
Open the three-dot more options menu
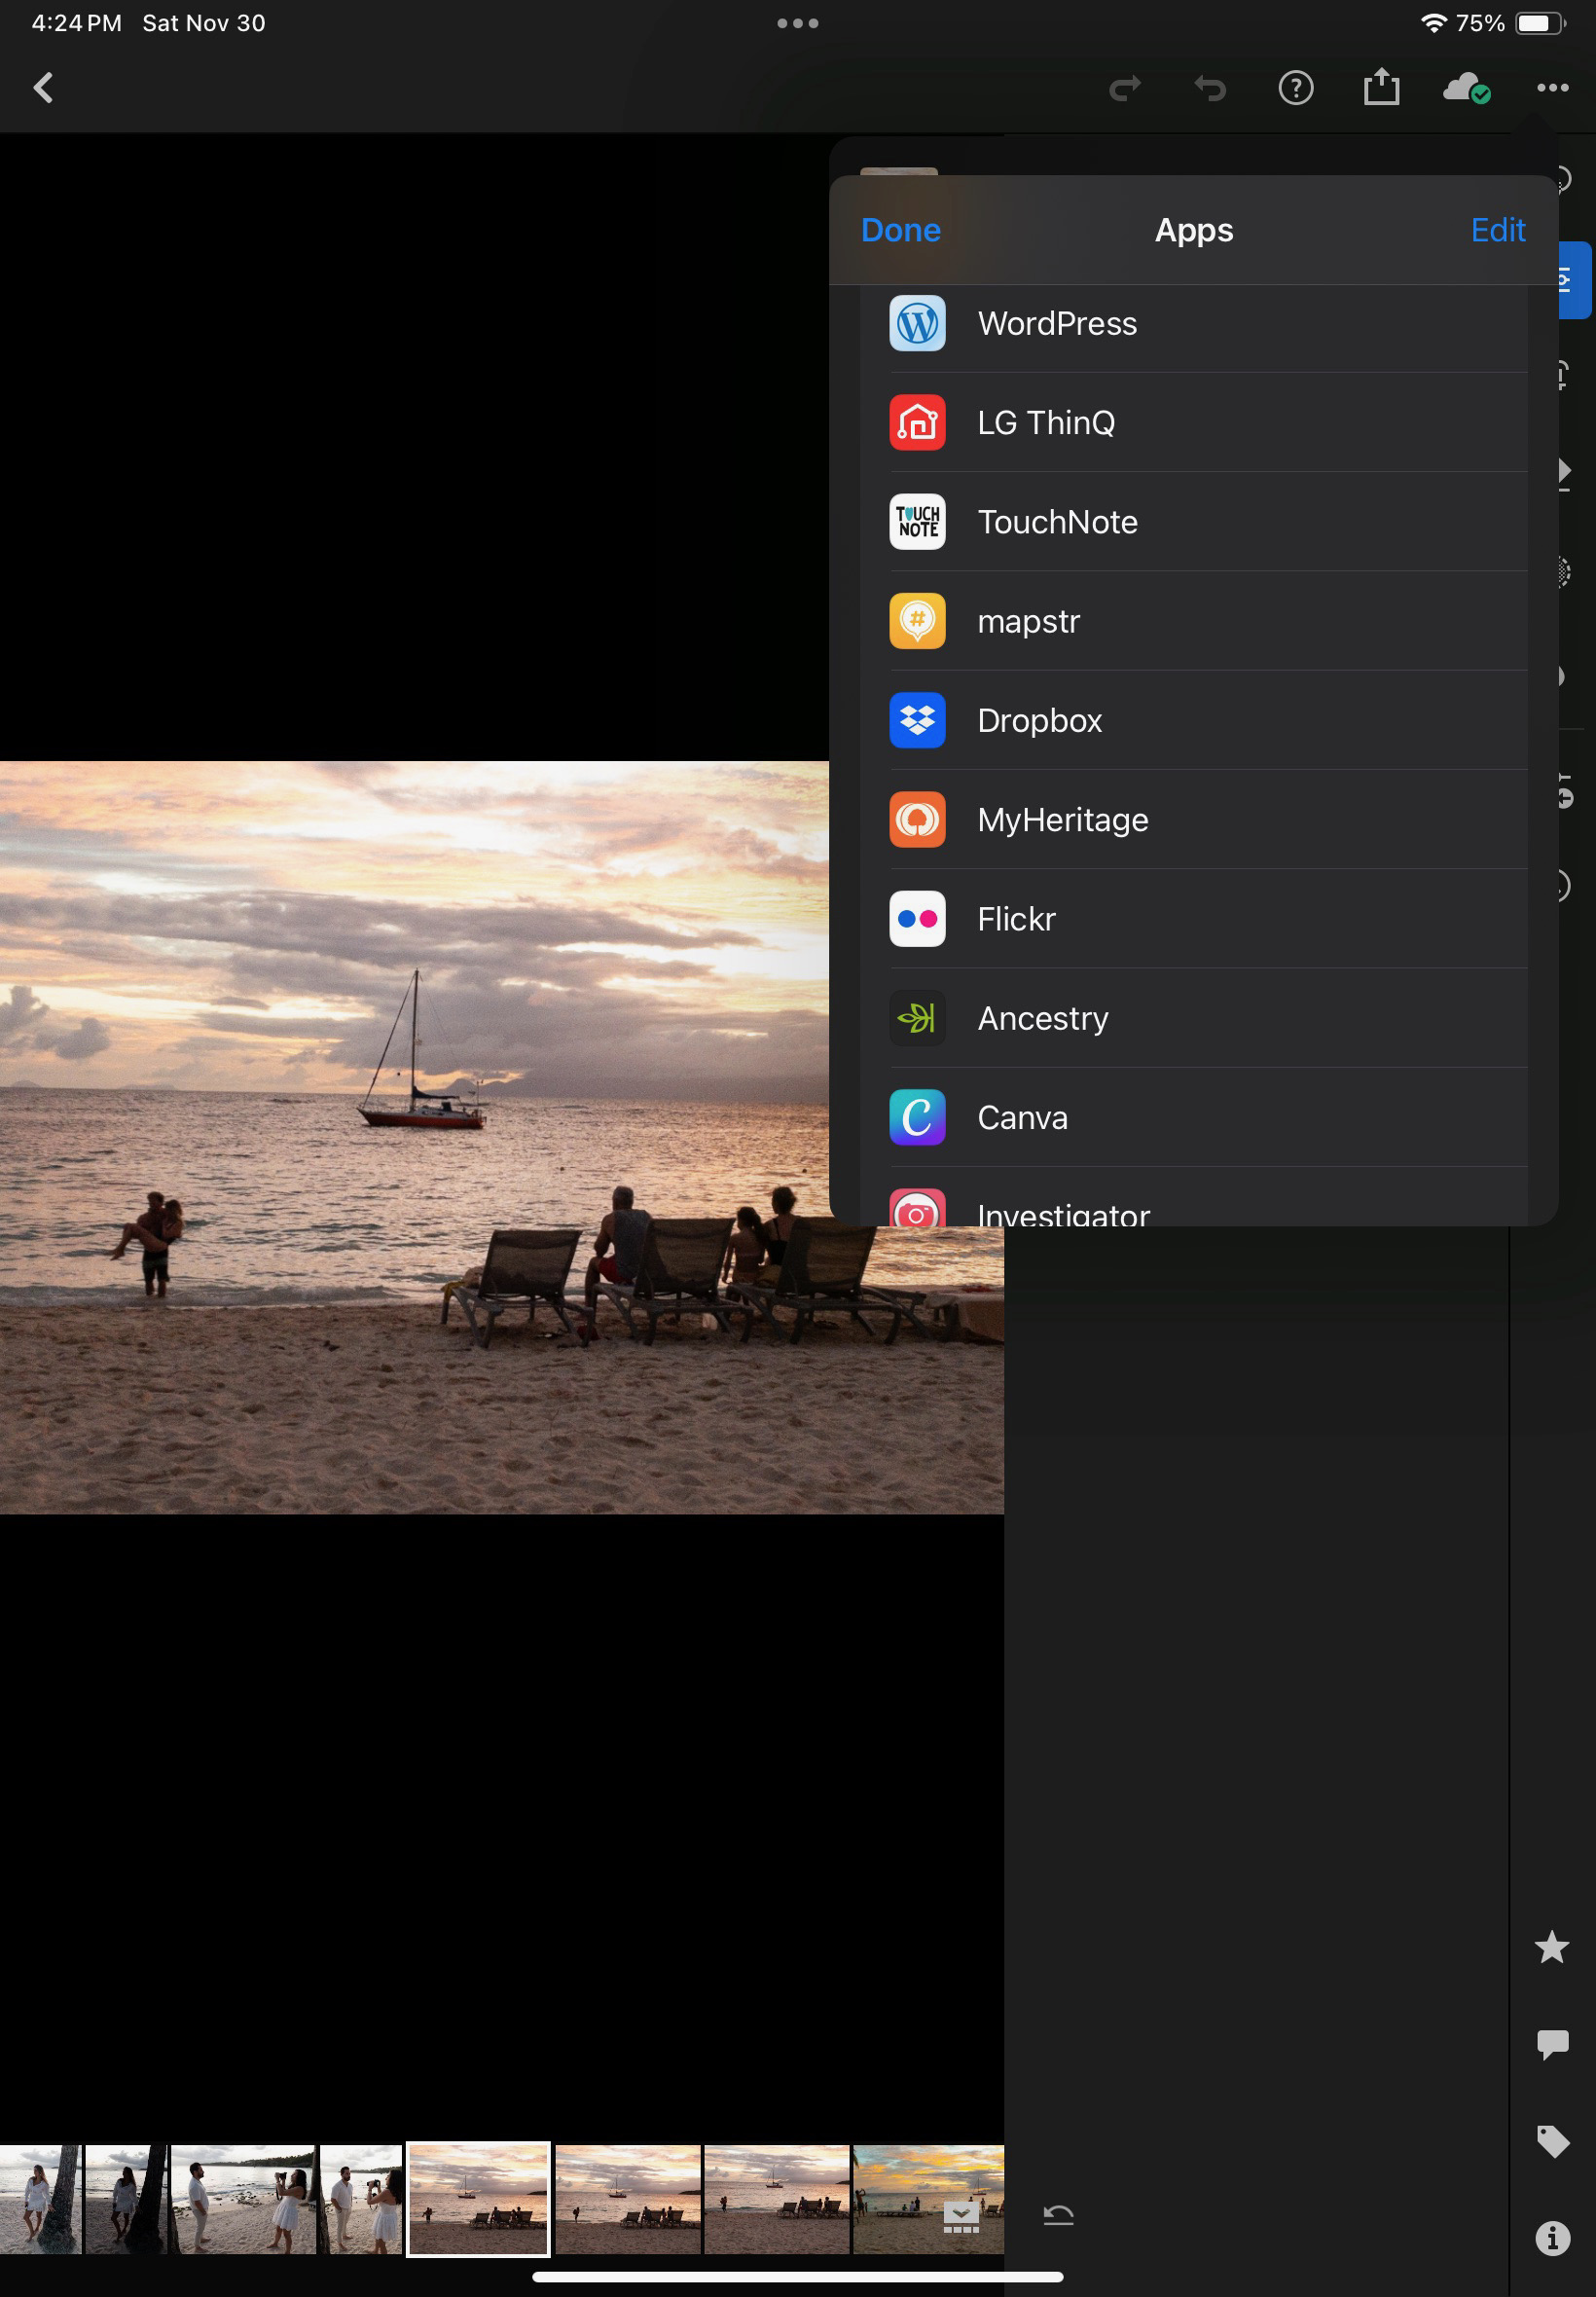click(x=1552, y=88)
